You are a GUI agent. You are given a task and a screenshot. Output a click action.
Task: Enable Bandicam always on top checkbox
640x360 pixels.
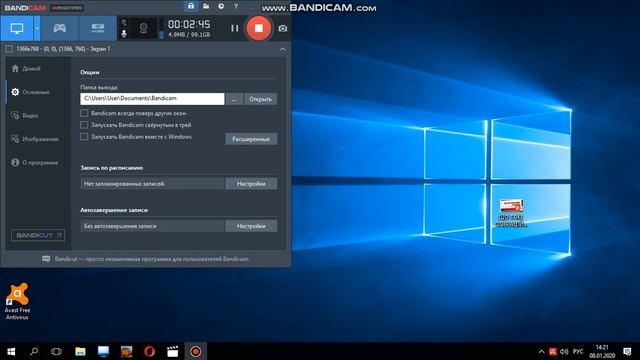pyautogui.click(x=84, y=113)
